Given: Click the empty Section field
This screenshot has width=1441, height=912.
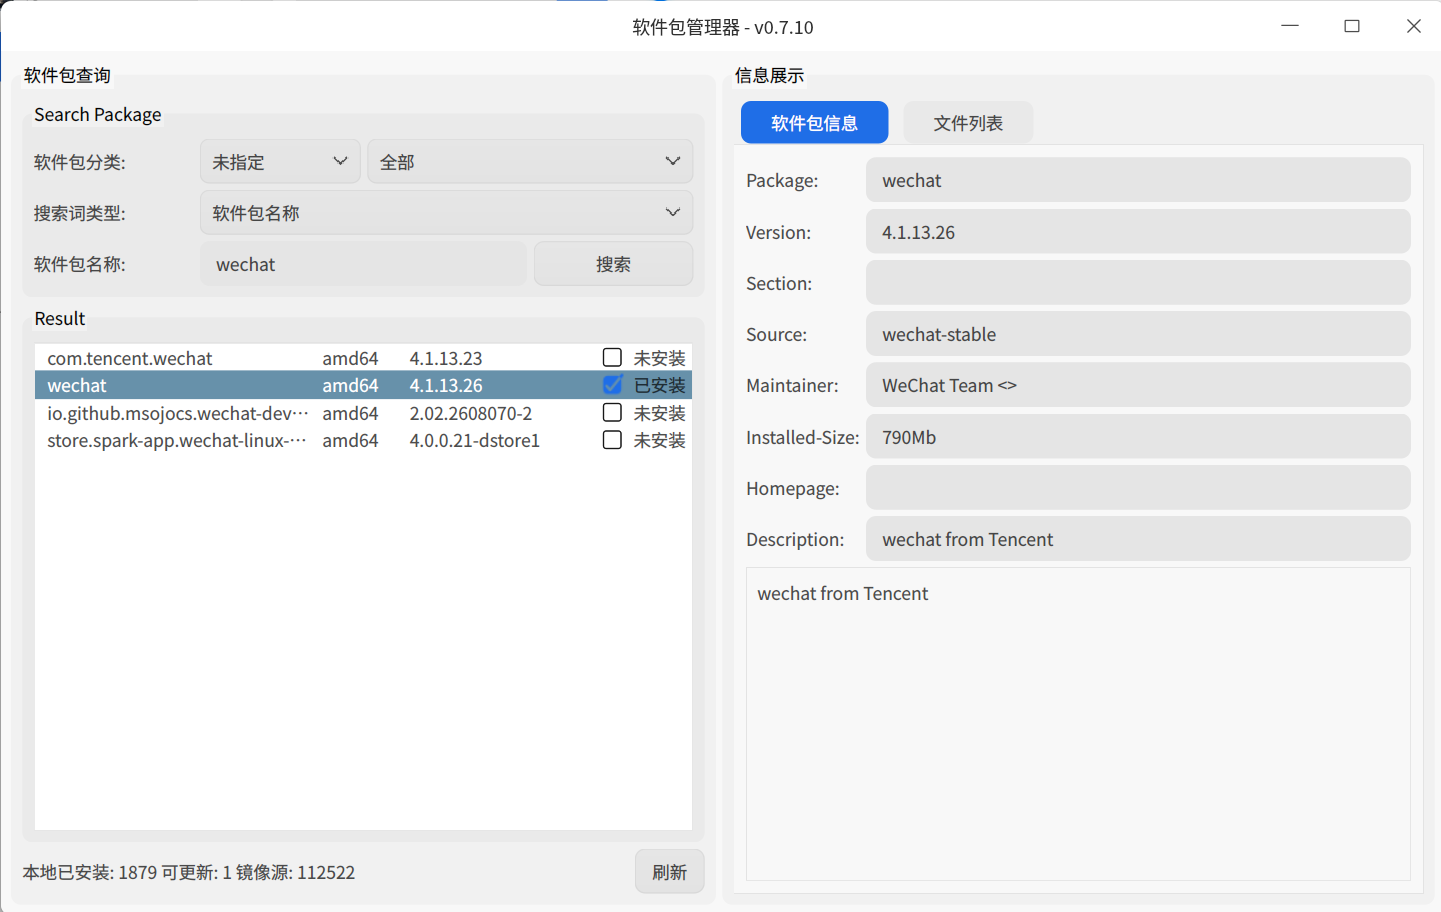Looking at the screenshot, I should (x=1138, y=283).
